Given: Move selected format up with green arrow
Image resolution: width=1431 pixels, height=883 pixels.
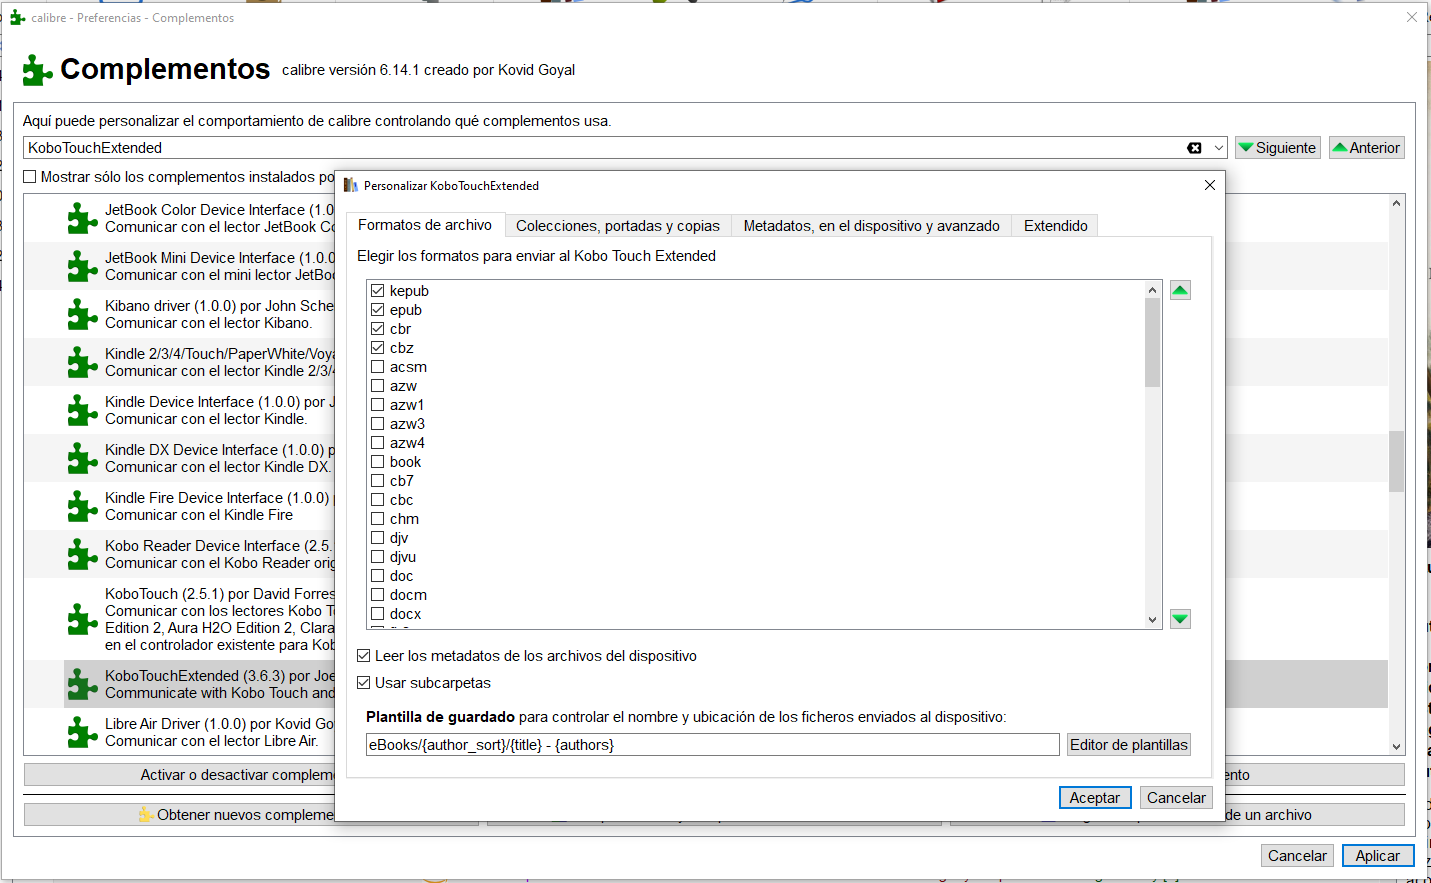Looking at the screenshot, I should pos(1180,290).
